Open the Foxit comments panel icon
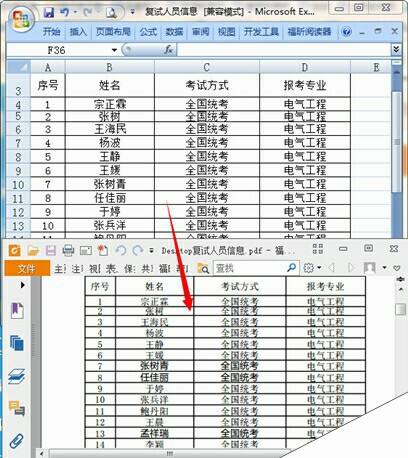Image resolution: width=408 pixels, height=458 pixels. pos(17,408)
